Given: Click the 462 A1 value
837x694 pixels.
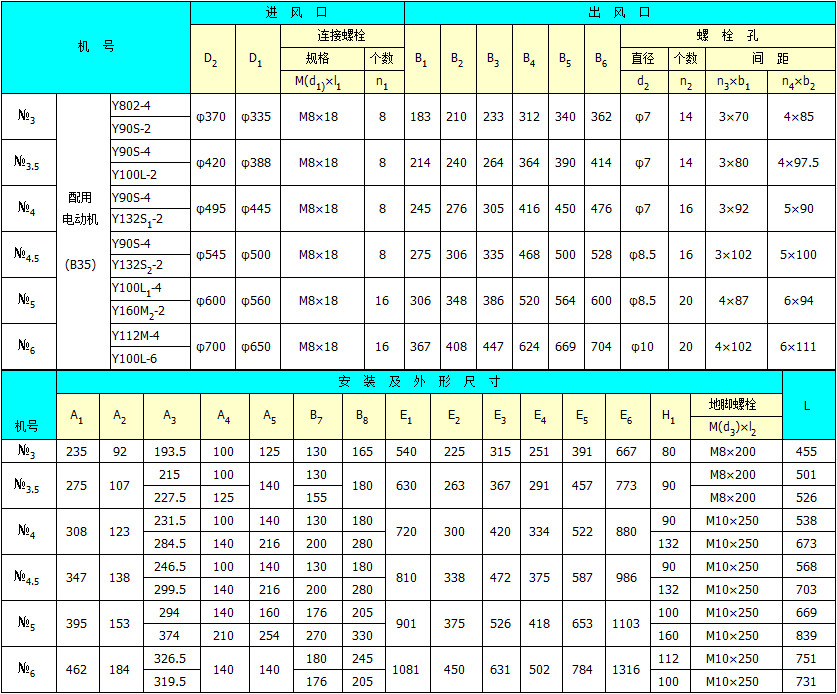Looking at the screenshot, I should 76,669.
